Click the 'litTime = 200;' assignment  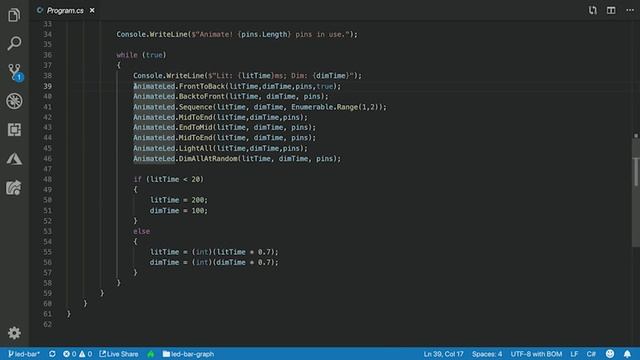click(179, 200)
